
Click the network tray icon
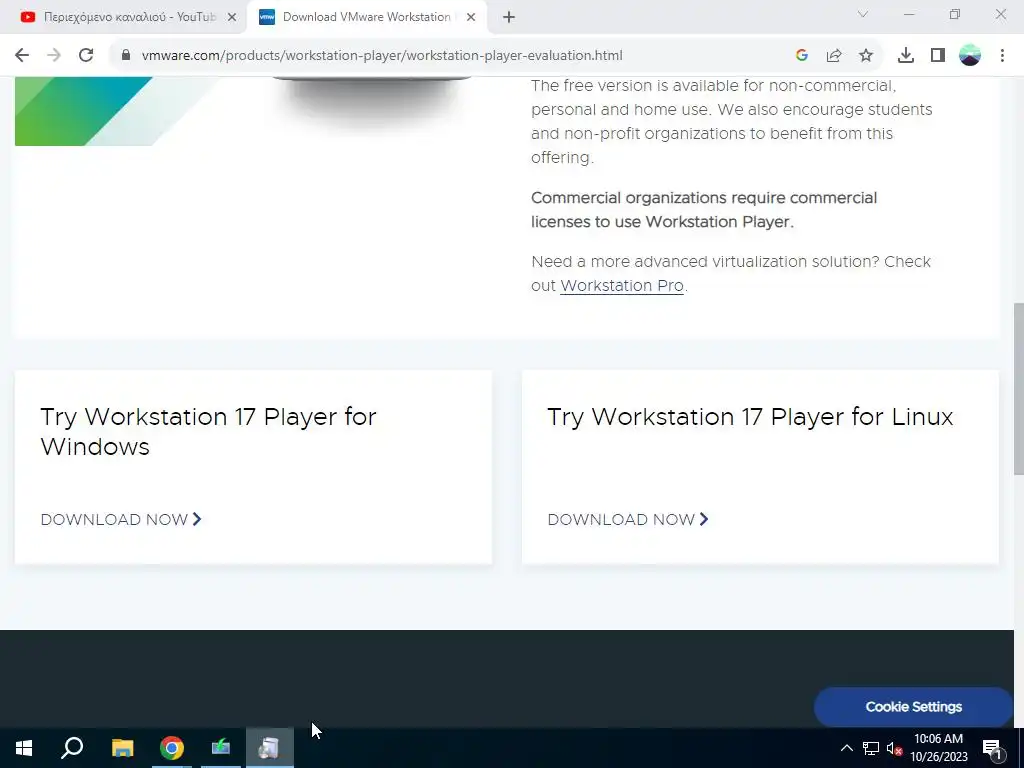(x=871, y=748)
